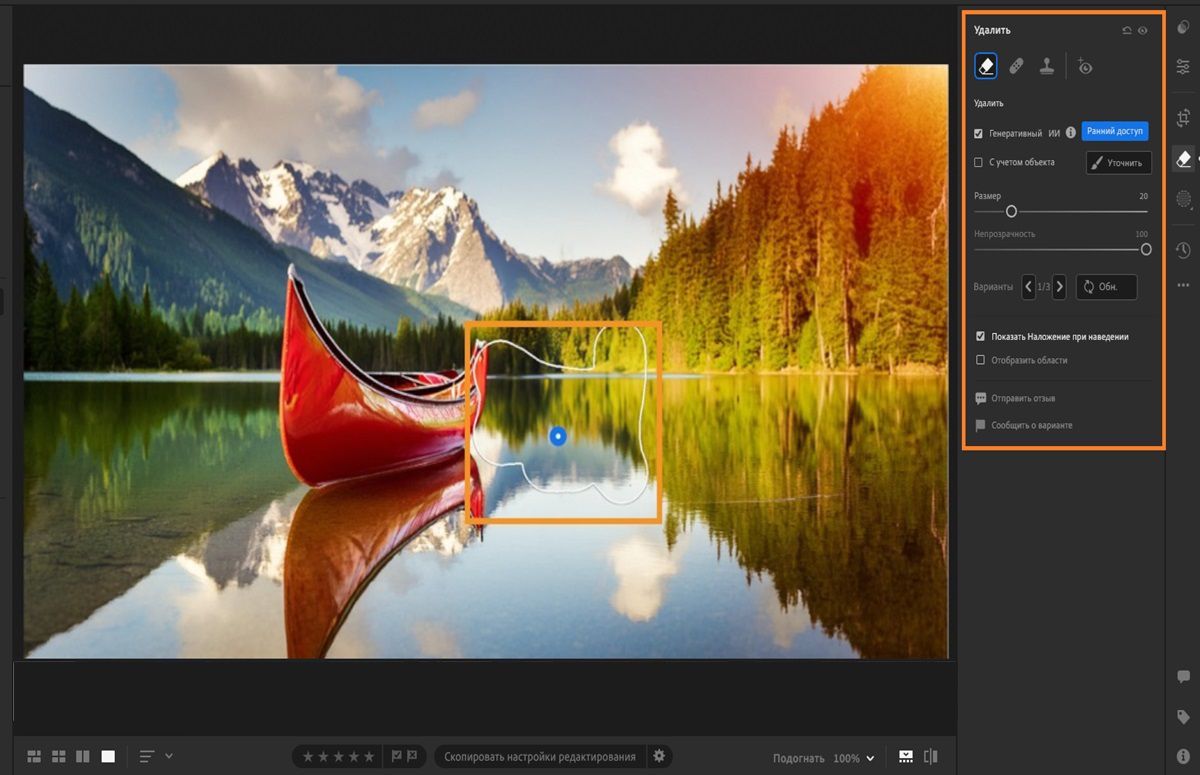This screenshot has height=775, width=1200.
Task: Click Подогнать fit zoom option
Action: 799,758
